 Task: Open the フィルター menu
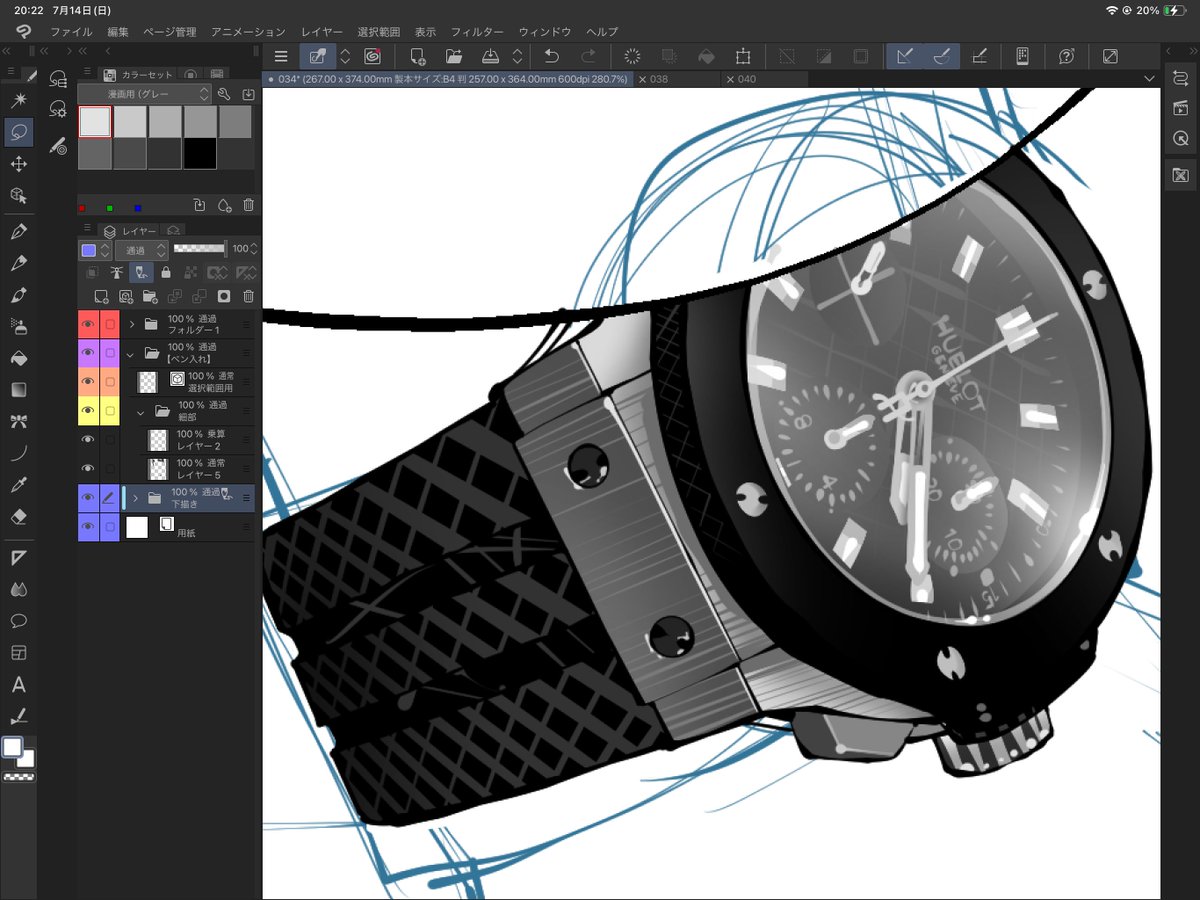pyautogui.click(x=477, y=32)
